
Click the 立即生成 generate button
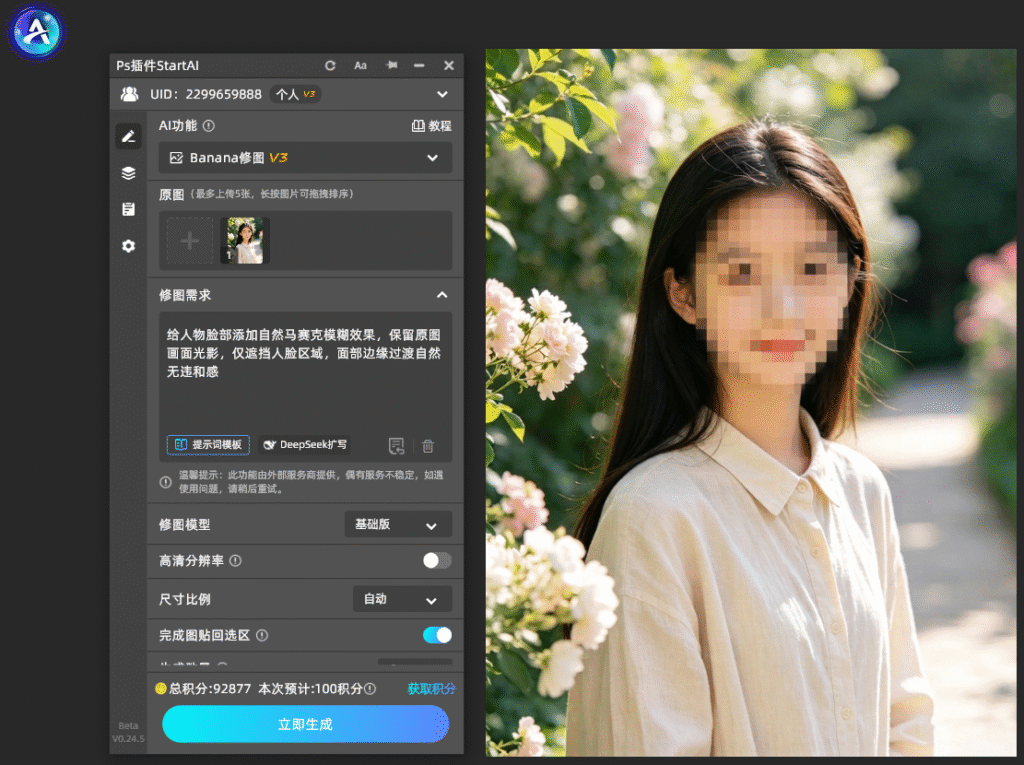coord(306,724)
